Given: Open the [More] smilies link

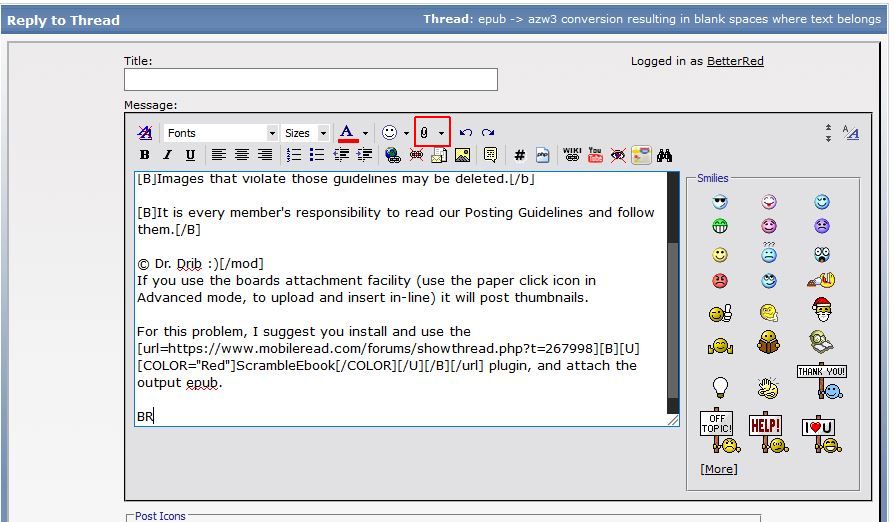Looking at the screenshot, I should 719,469.
